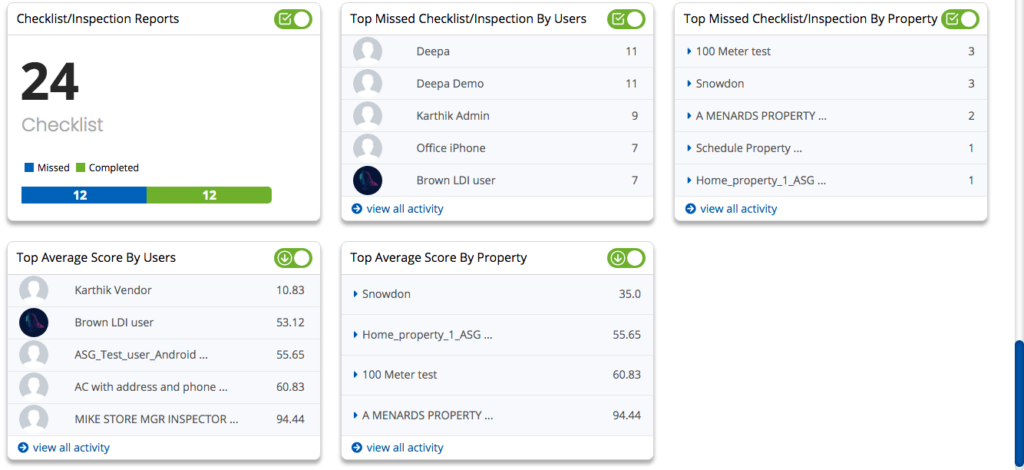1024x470 pixels.
Task: Click the vertical page scrollbar
Action: tap(1018, 400)
